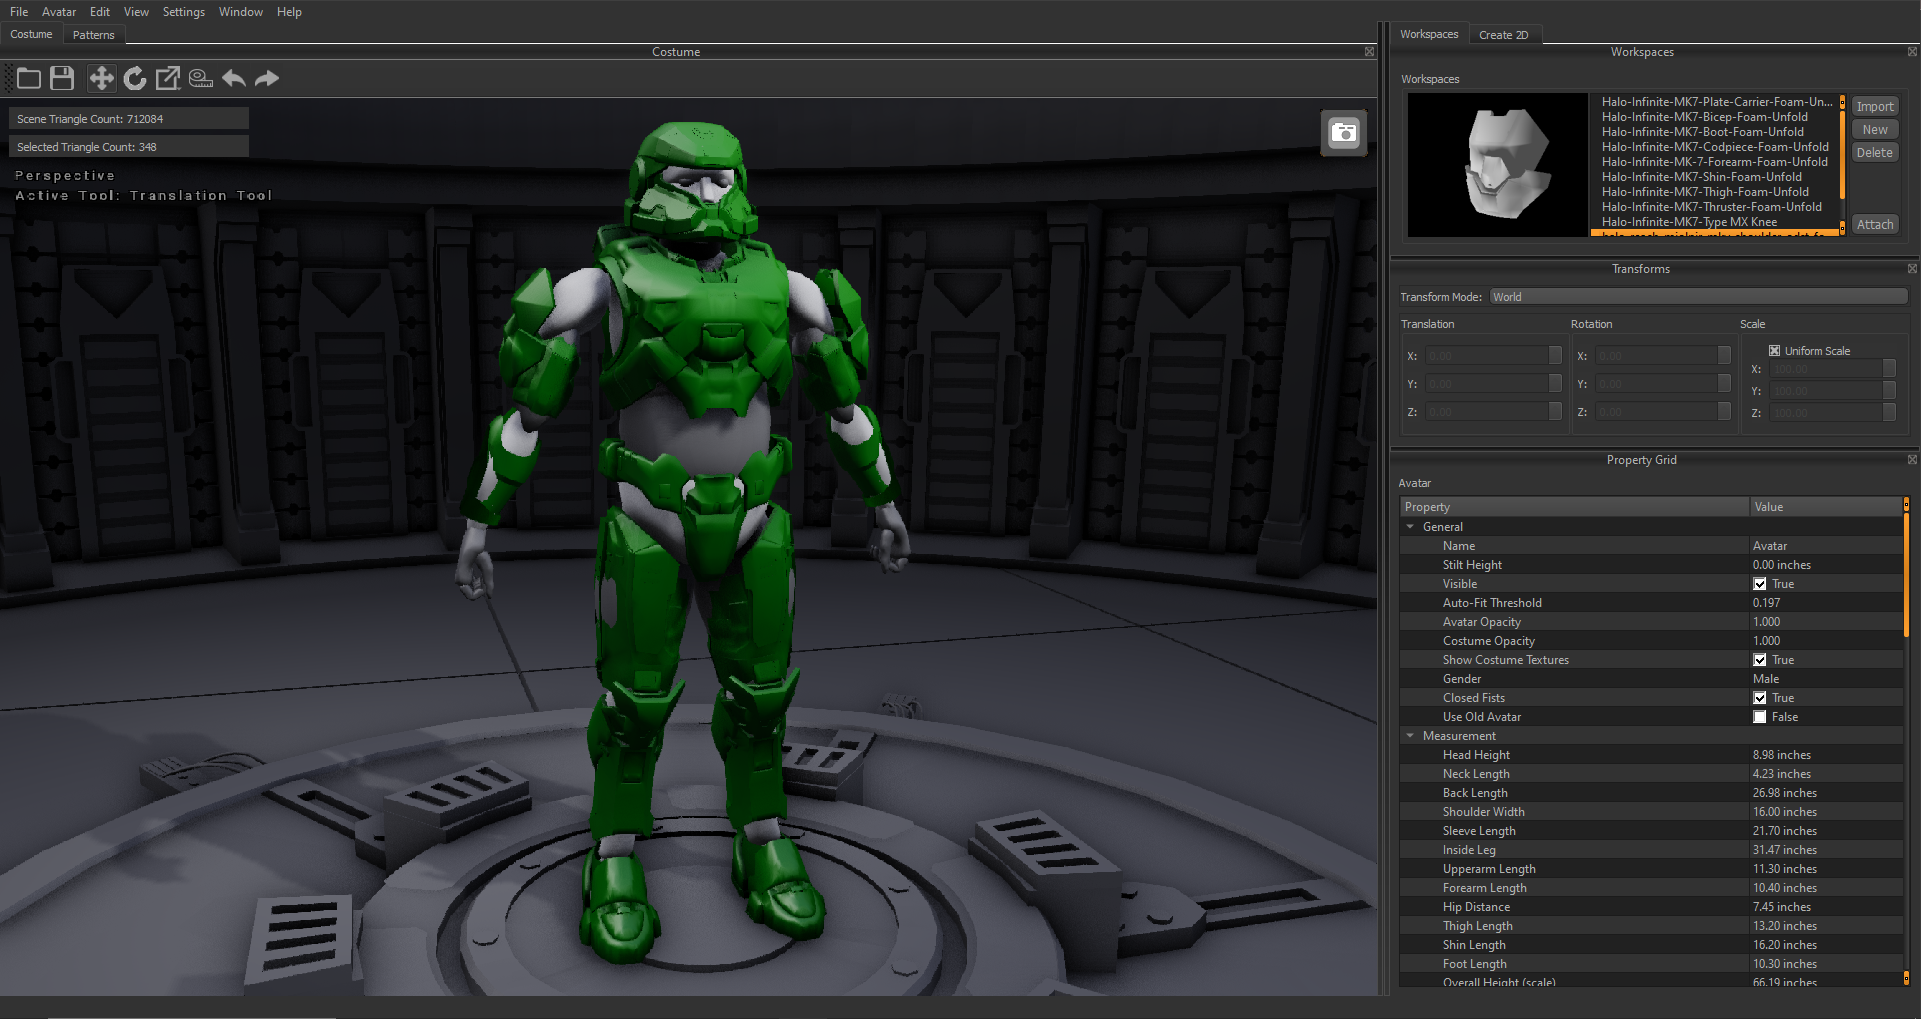
Task: Open a costume file with folder icon
Action: pos(29,78)
